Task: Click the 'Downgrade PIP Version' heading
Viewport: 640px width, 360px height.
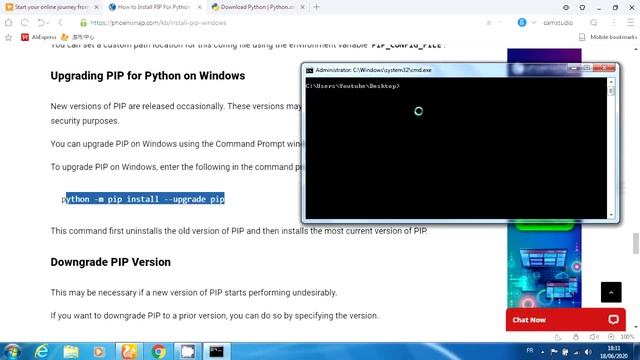Action: tap(111, 262)
